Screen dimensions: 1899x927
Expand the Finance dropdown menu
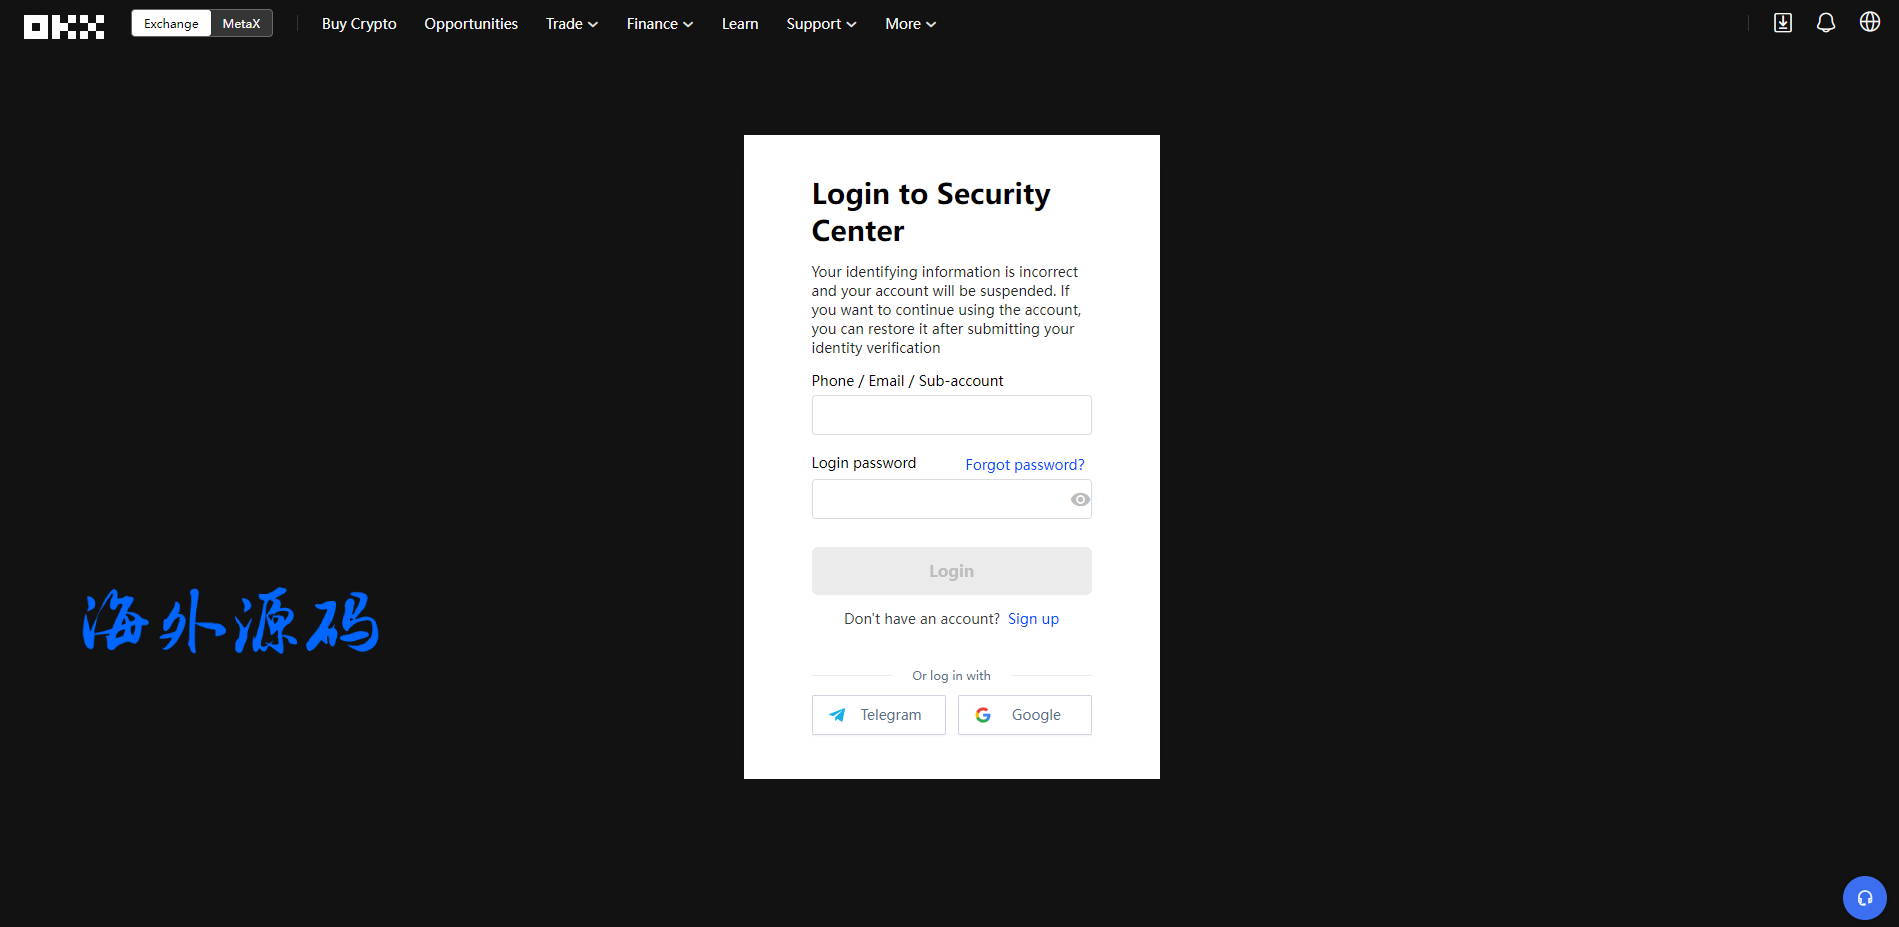(x=659, y=24)
